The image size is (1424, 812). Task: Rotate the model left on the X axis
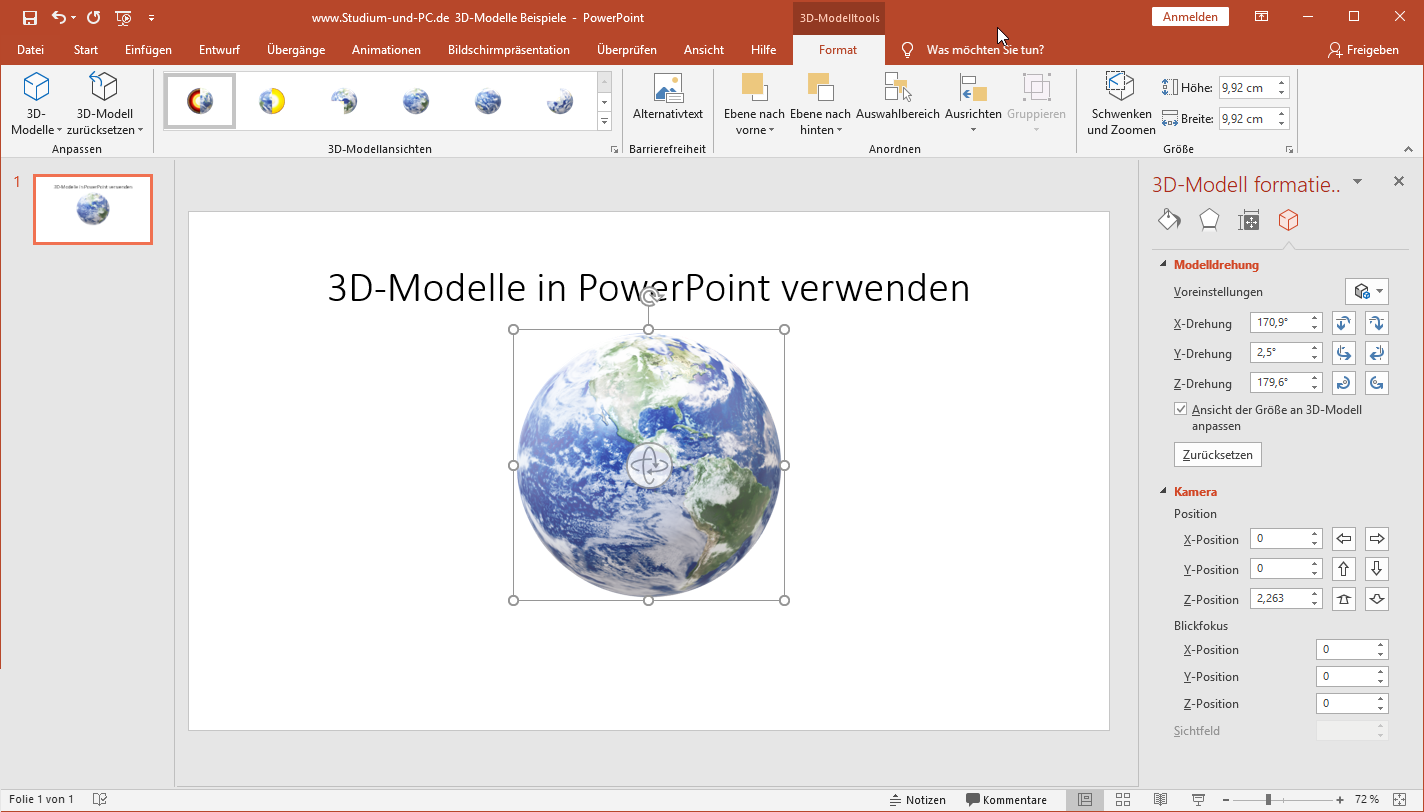click(1344, 323)
